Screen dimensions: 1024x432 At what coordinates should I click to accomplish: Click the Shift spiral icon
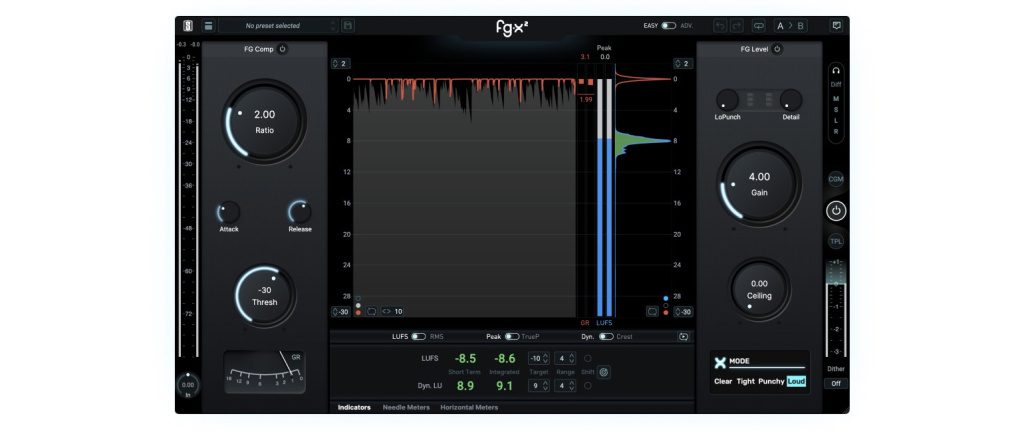[x=604, y=372]
